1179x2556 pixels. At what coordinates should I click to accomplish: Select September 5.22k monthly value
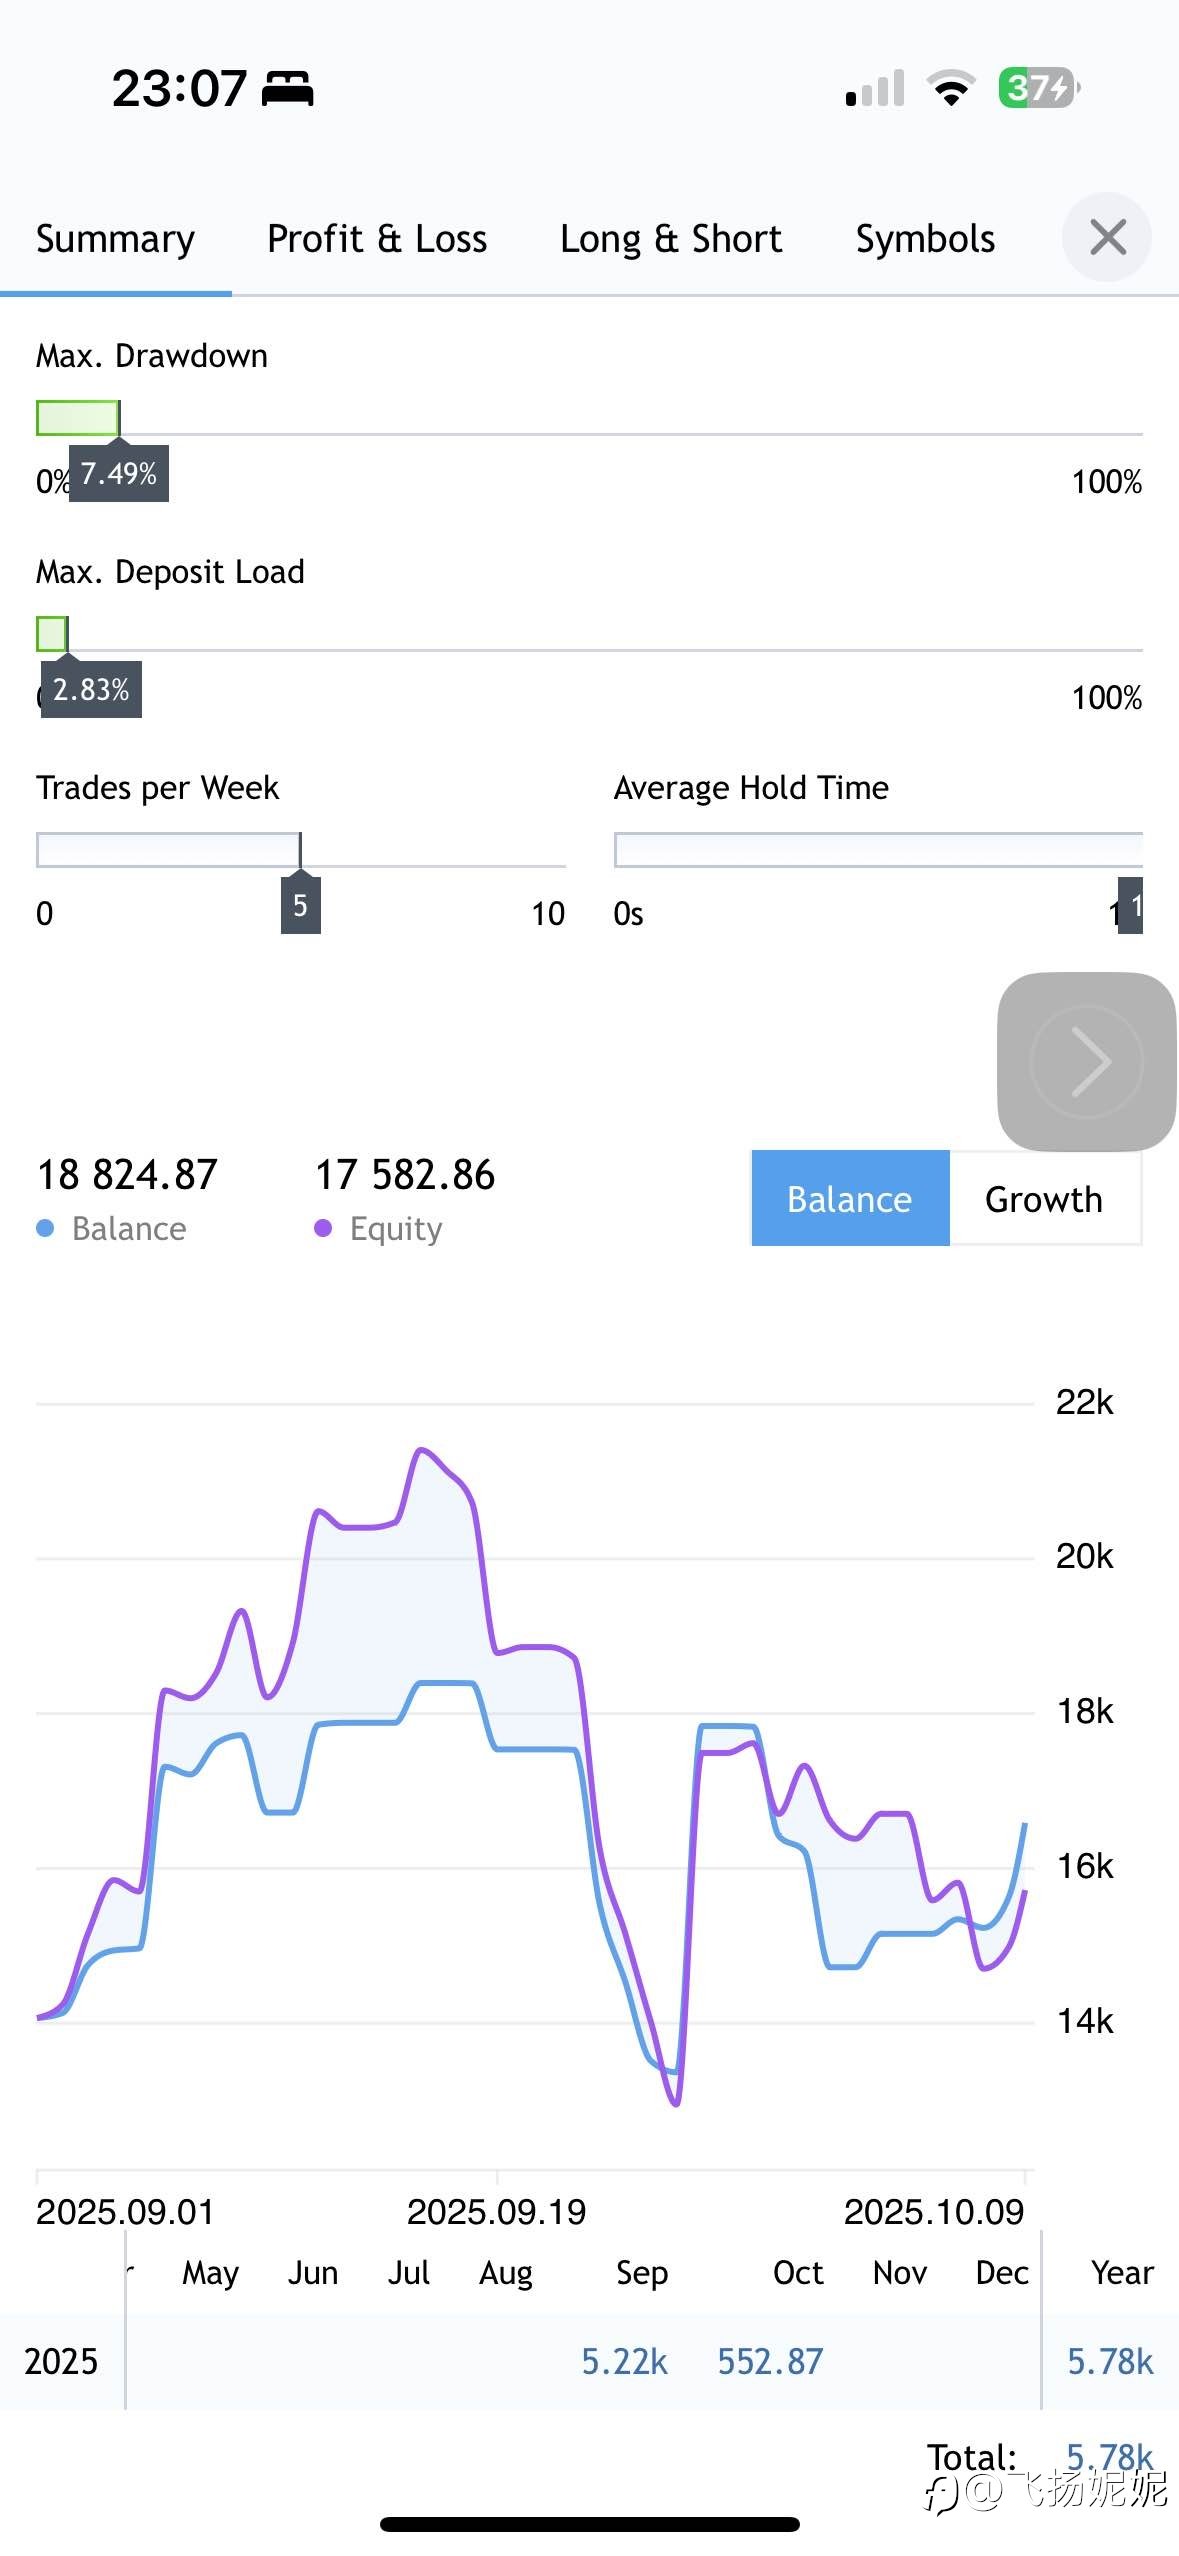624,2361
